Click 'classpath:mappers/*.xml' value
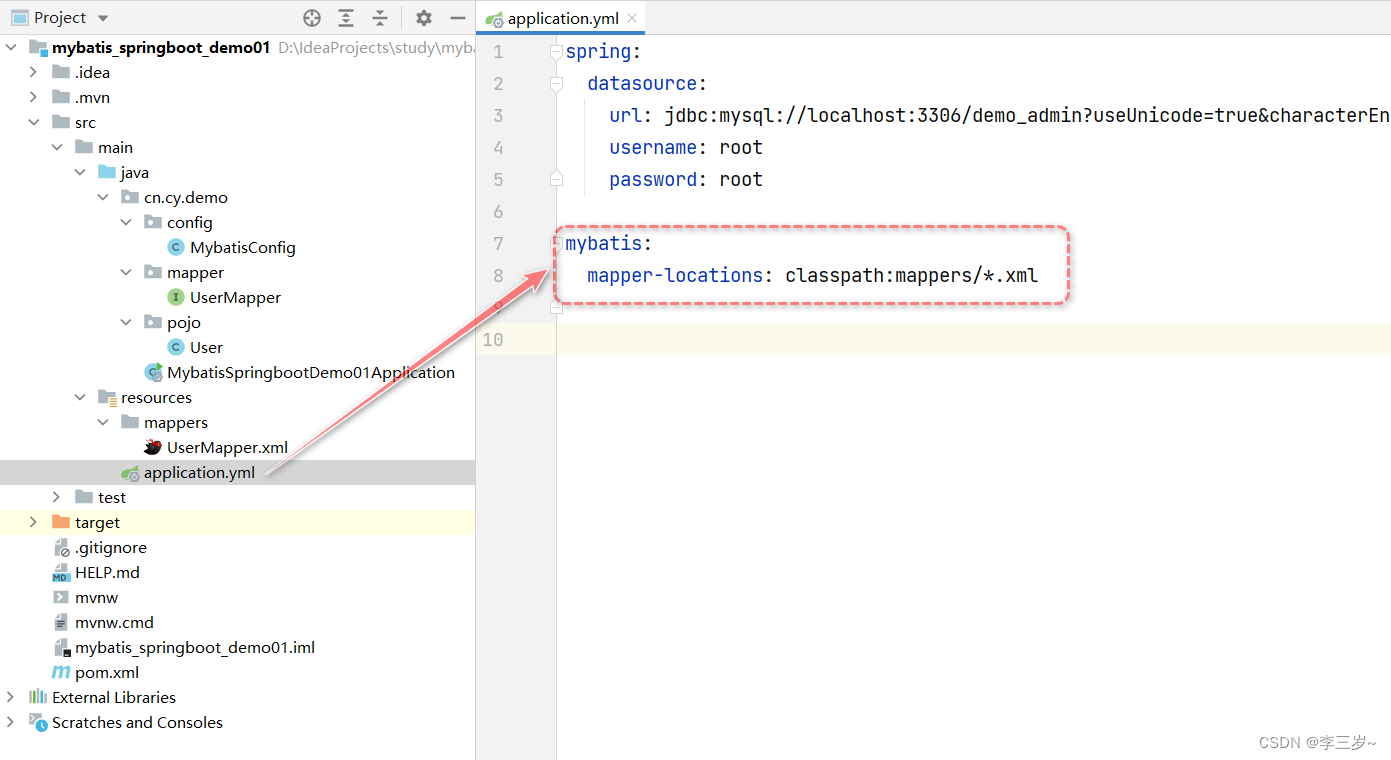Screen dimensions: 1391x760 (x=912, y=275)
